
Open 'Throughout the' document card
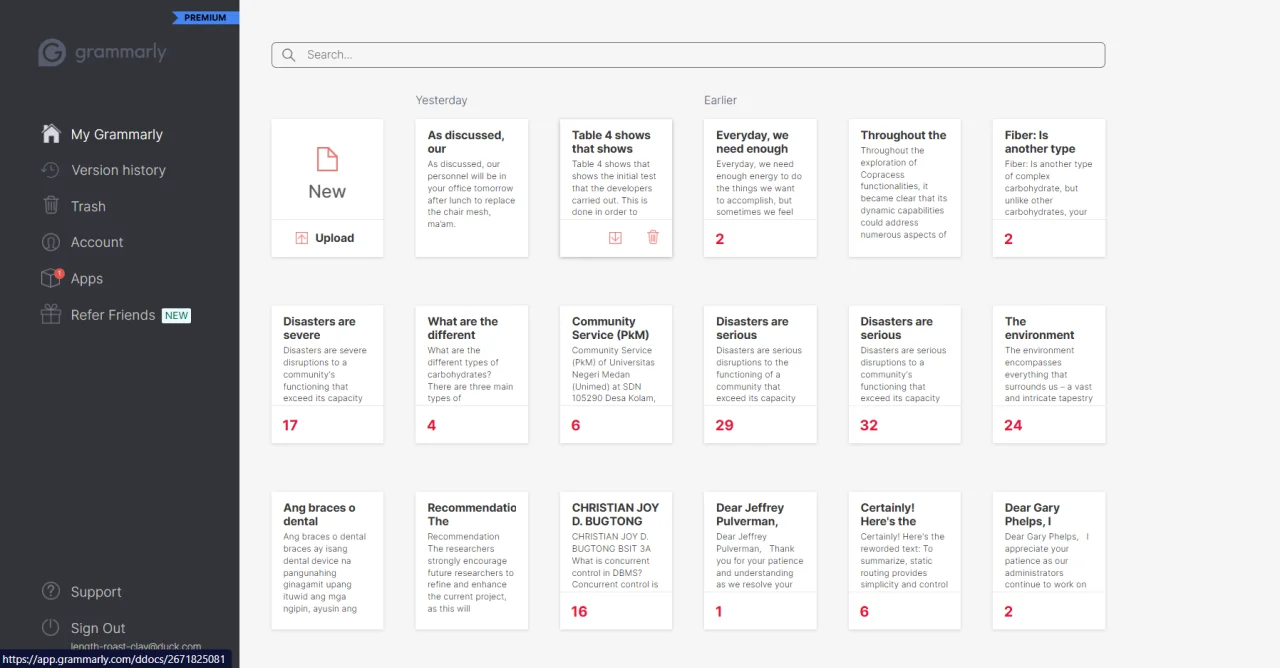tap(904, 188)
